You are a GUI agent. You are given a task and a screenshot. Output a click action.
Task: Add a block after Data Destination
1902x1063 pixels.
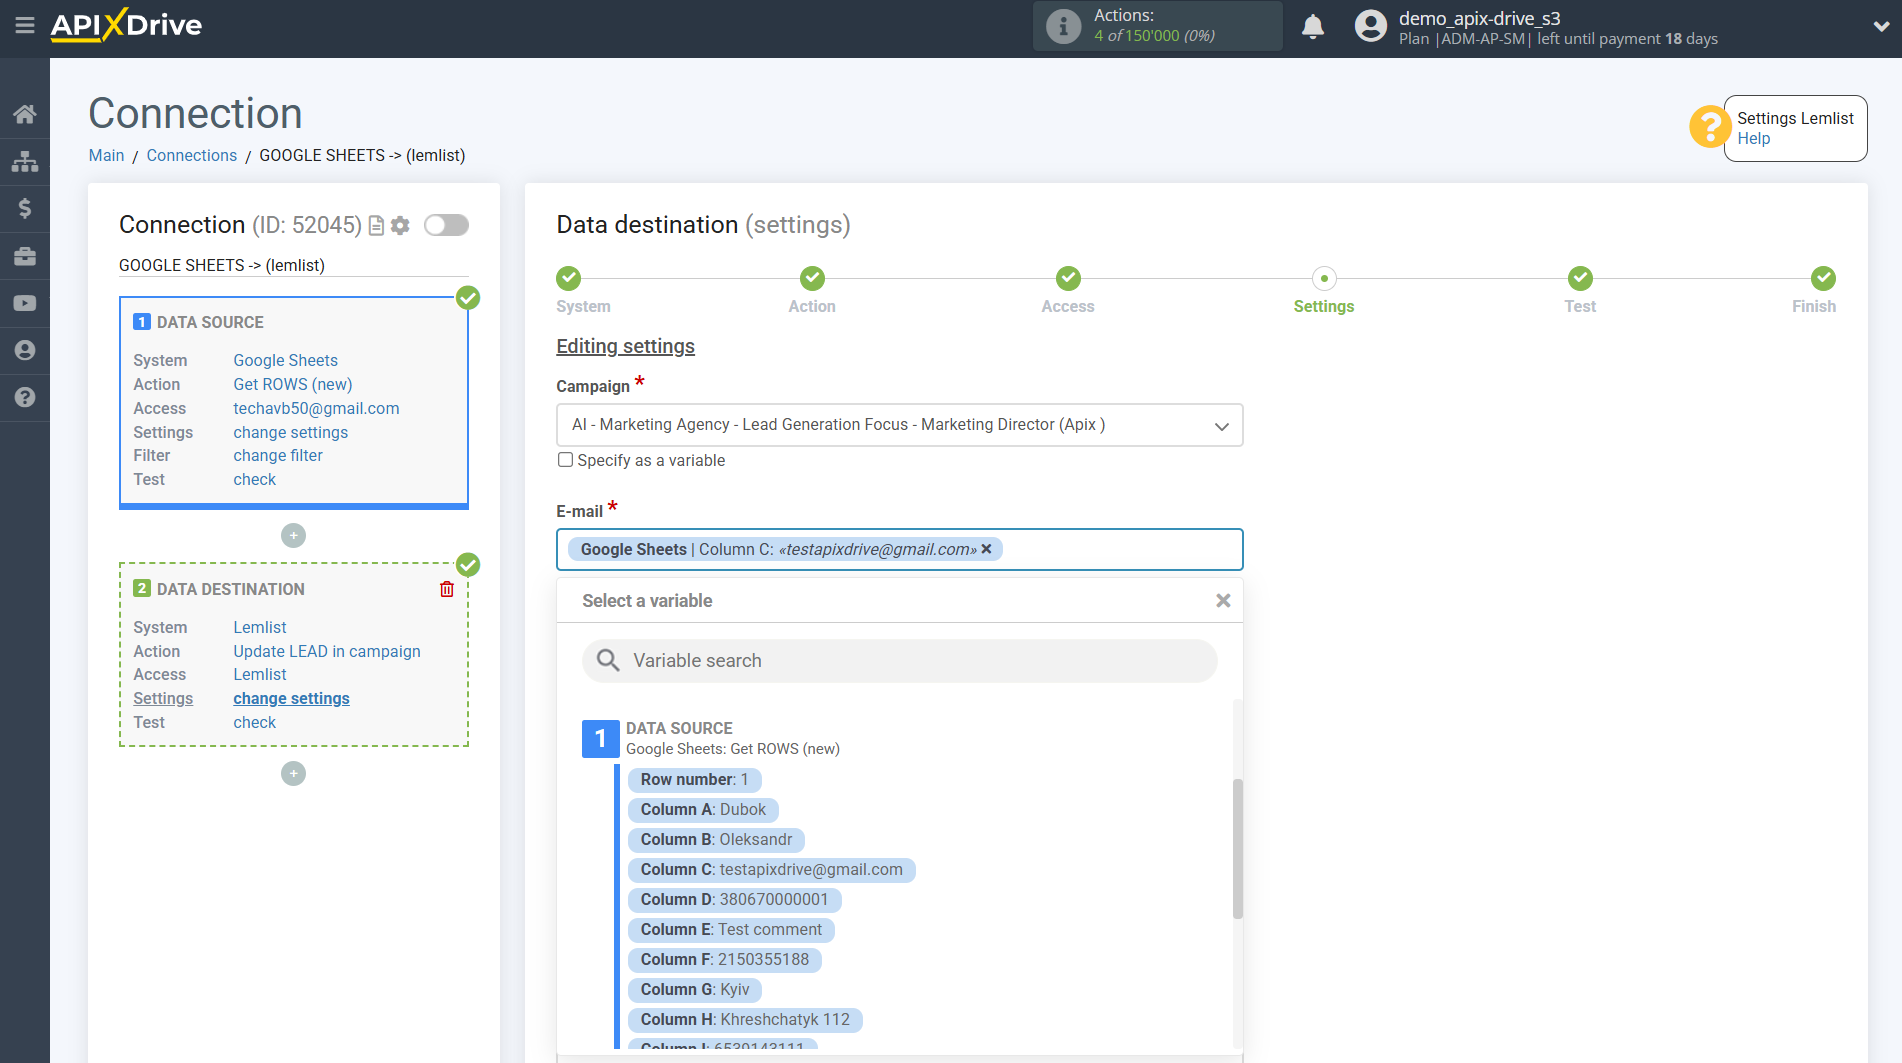pos(293,774)
